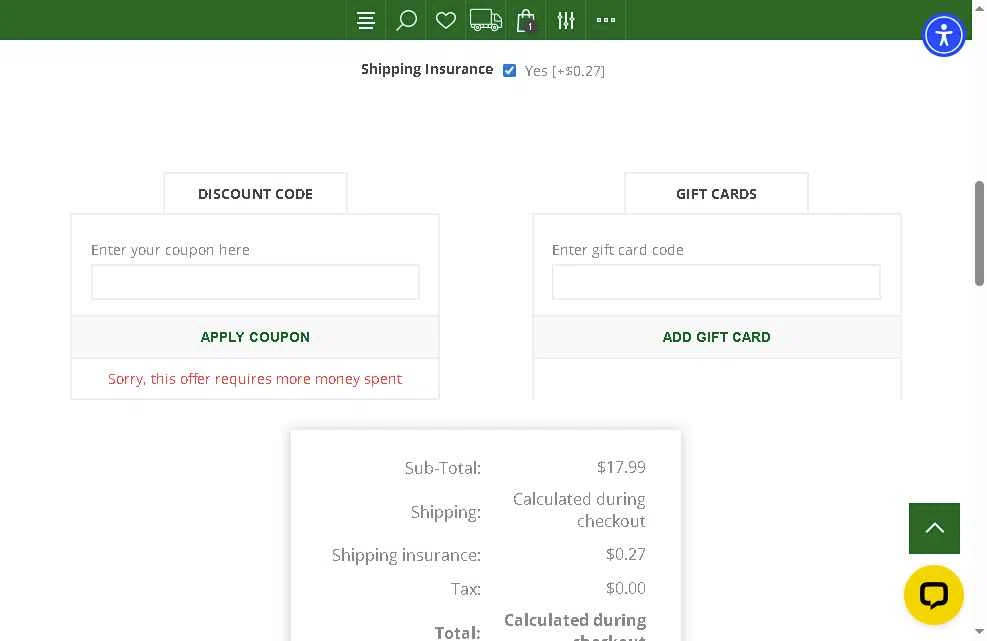Click the 'Shipping:' row label
The height and width of the screenshot is (641, 987).
click(446, 512)
